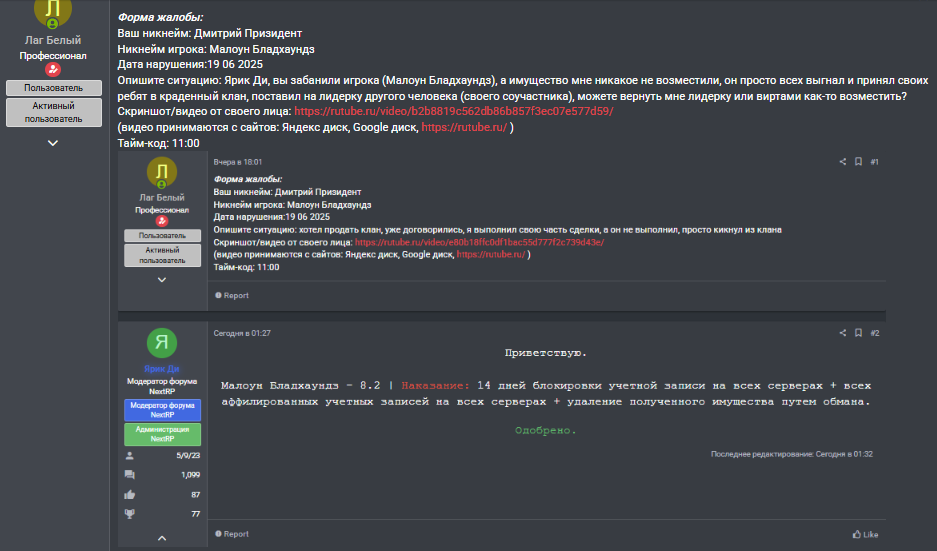Screen dimensions: 937x551
Task: Click the reaction score thumbs-up icon
Action: coord(130,495)
